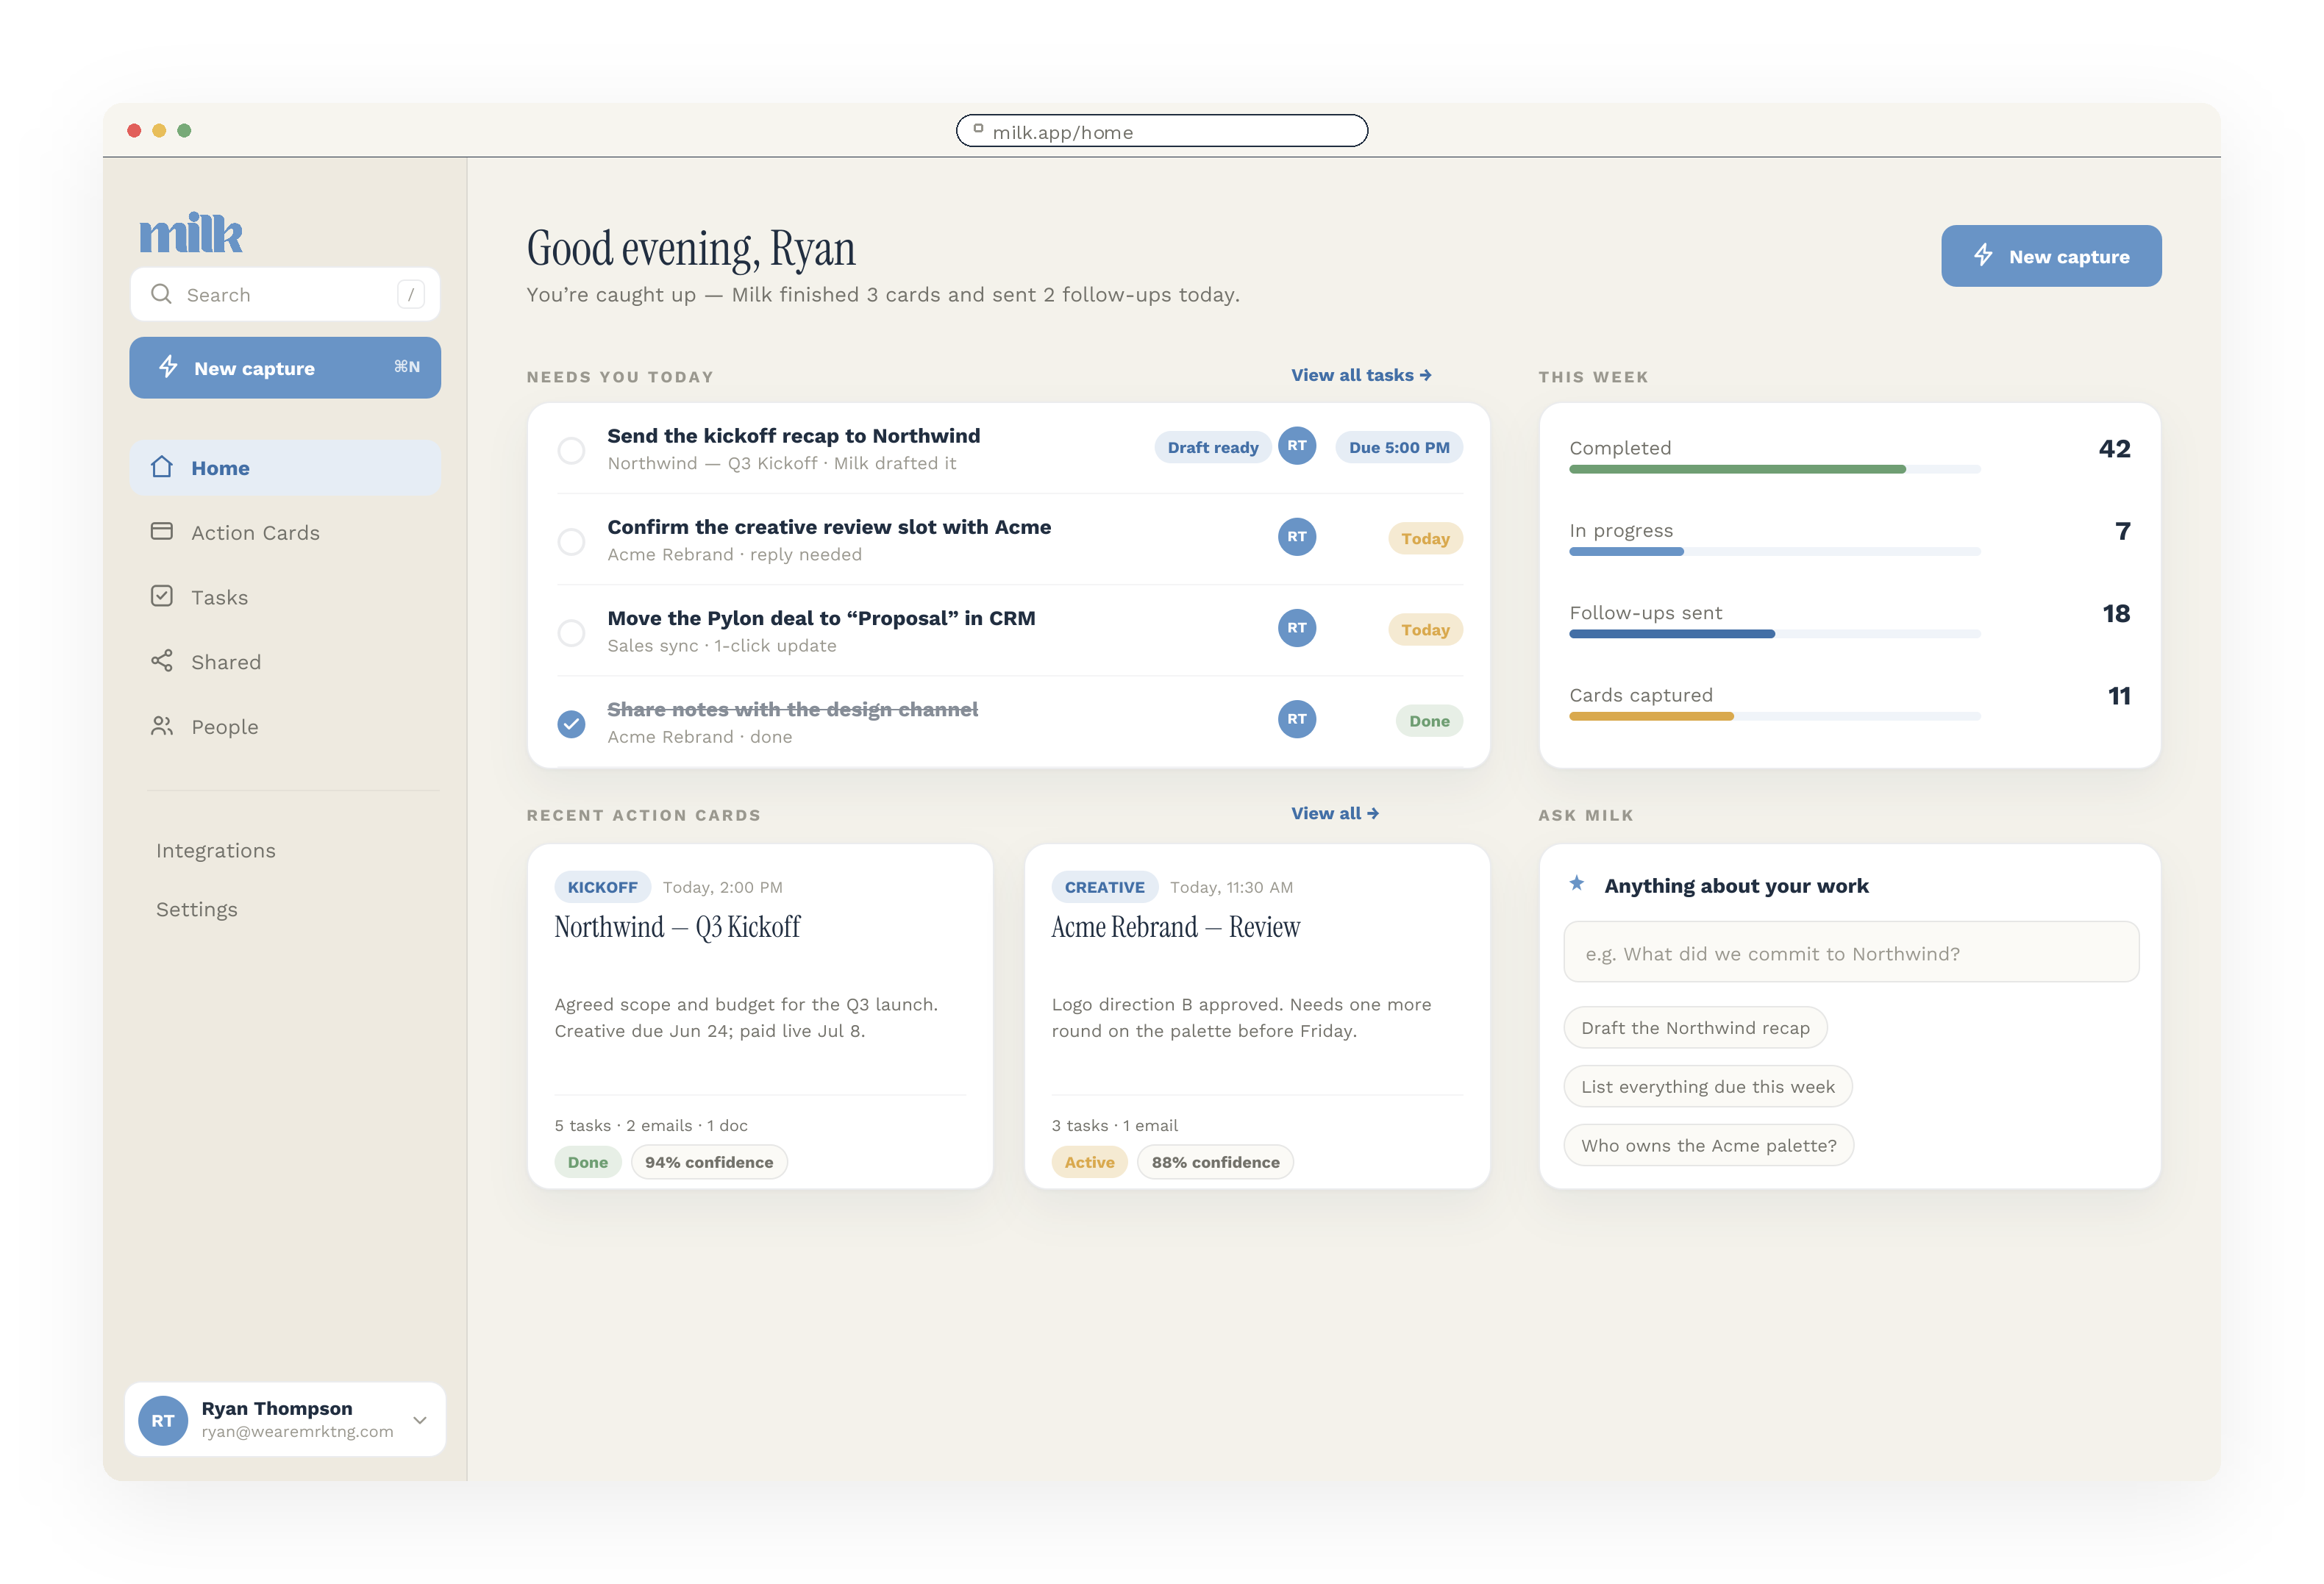
Task: Click the site icon in the address bar
Action: 978,129
